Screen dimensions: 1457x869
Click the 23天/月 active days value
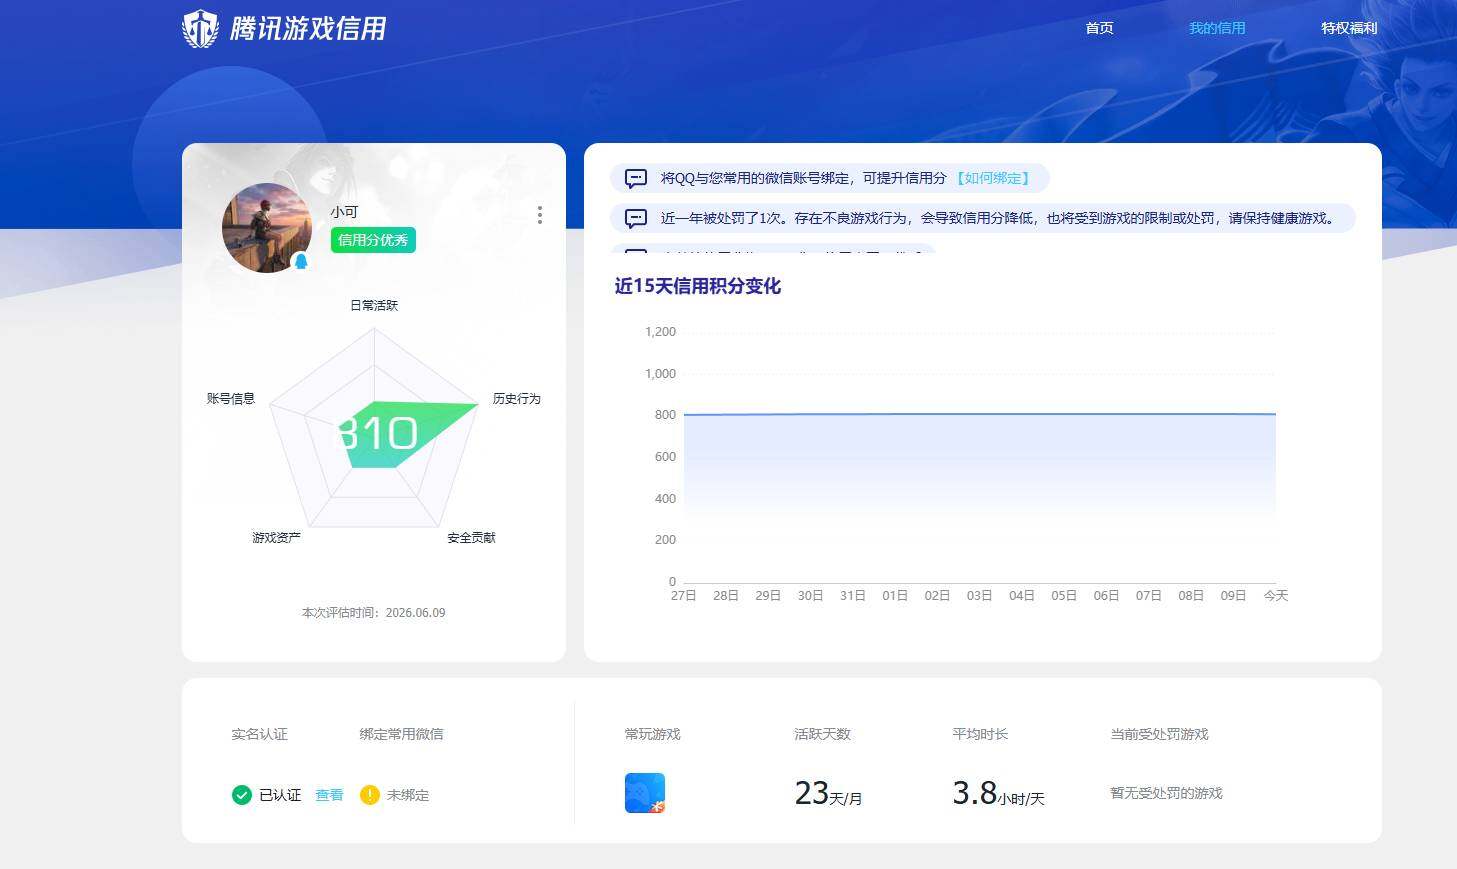click(828, 793)
